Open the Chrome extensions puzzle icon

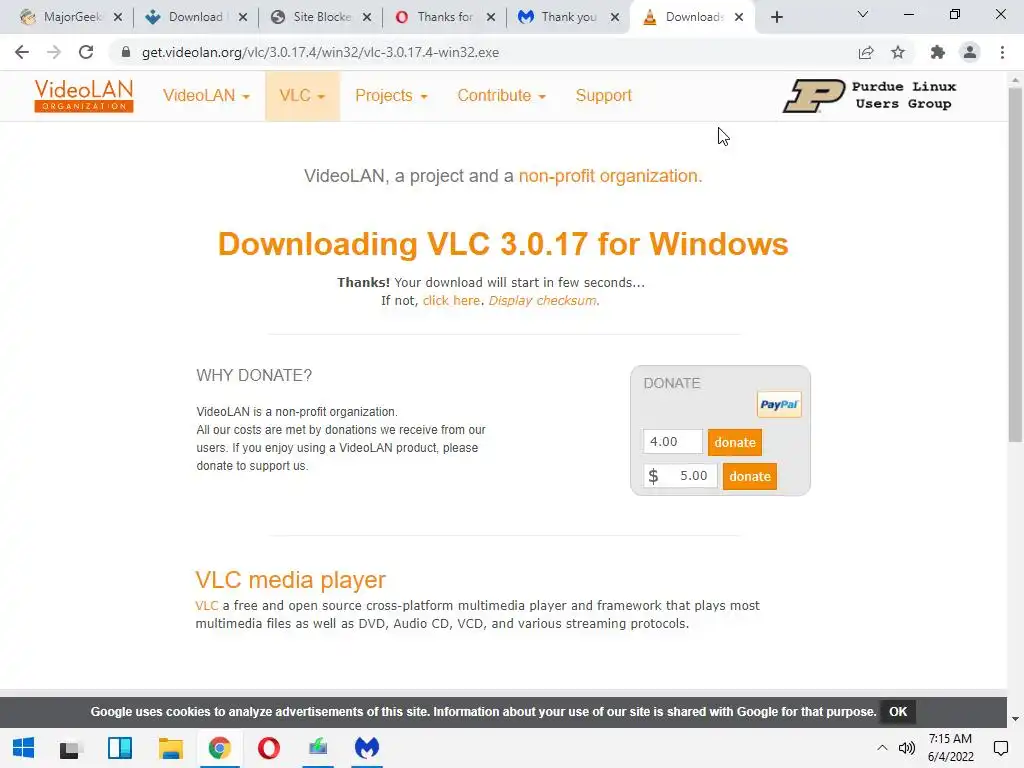click(x=938, y=52)
